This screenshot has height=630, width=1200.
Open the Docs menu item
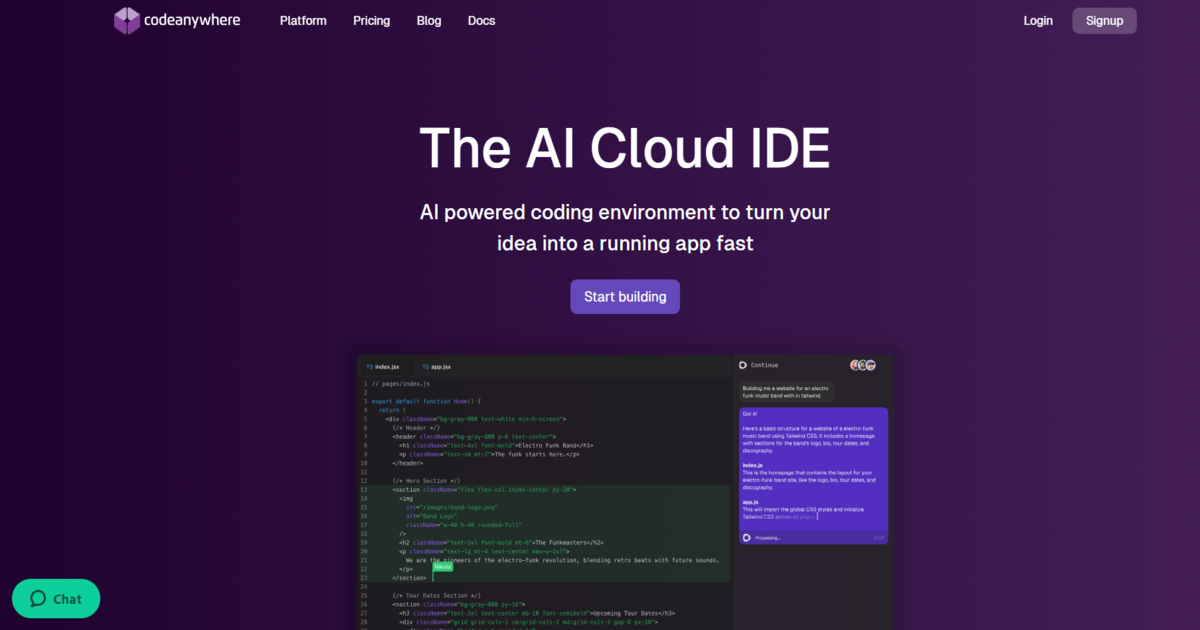pyautogui.click(x=481, y=20)
